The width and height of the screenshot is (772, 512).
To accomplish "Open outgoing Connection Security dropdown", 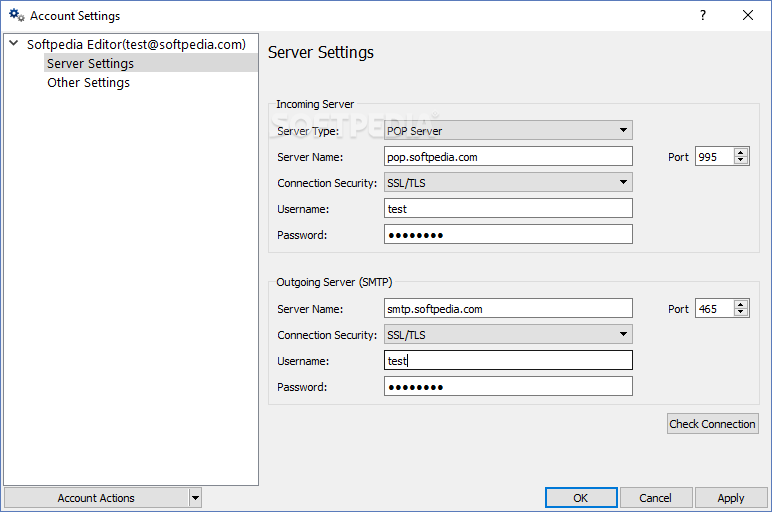I will coord(508,335).
